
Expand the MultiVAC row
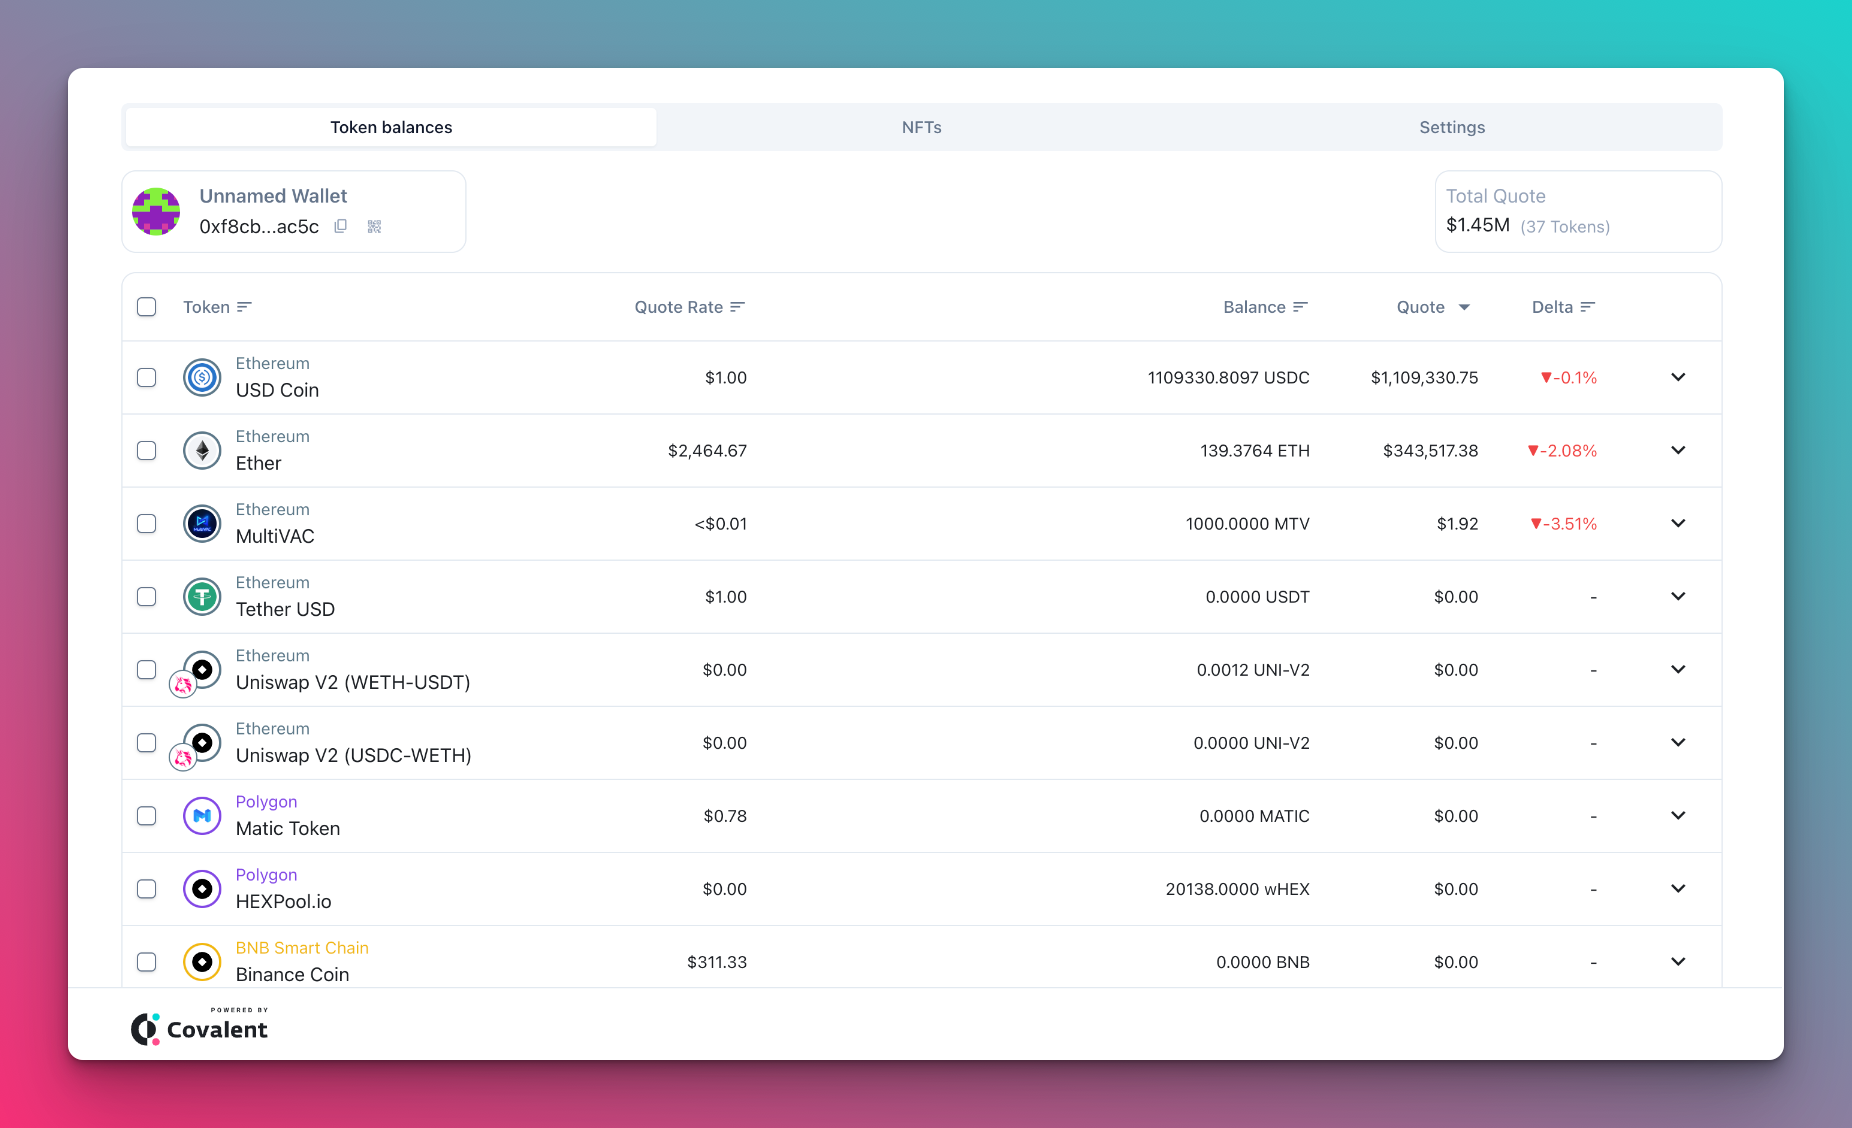[1678, 523]
